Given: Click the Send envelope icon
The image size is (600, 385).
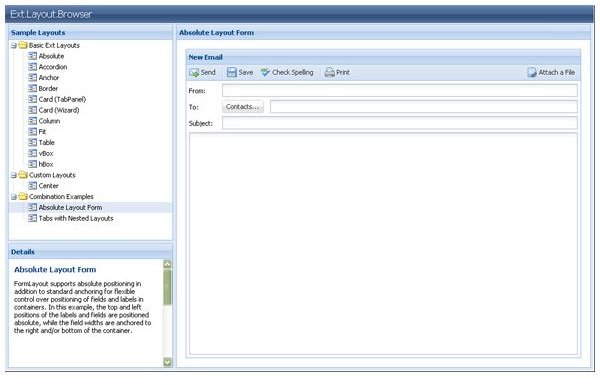Looking at the screenshot, I should click(194, 72).
